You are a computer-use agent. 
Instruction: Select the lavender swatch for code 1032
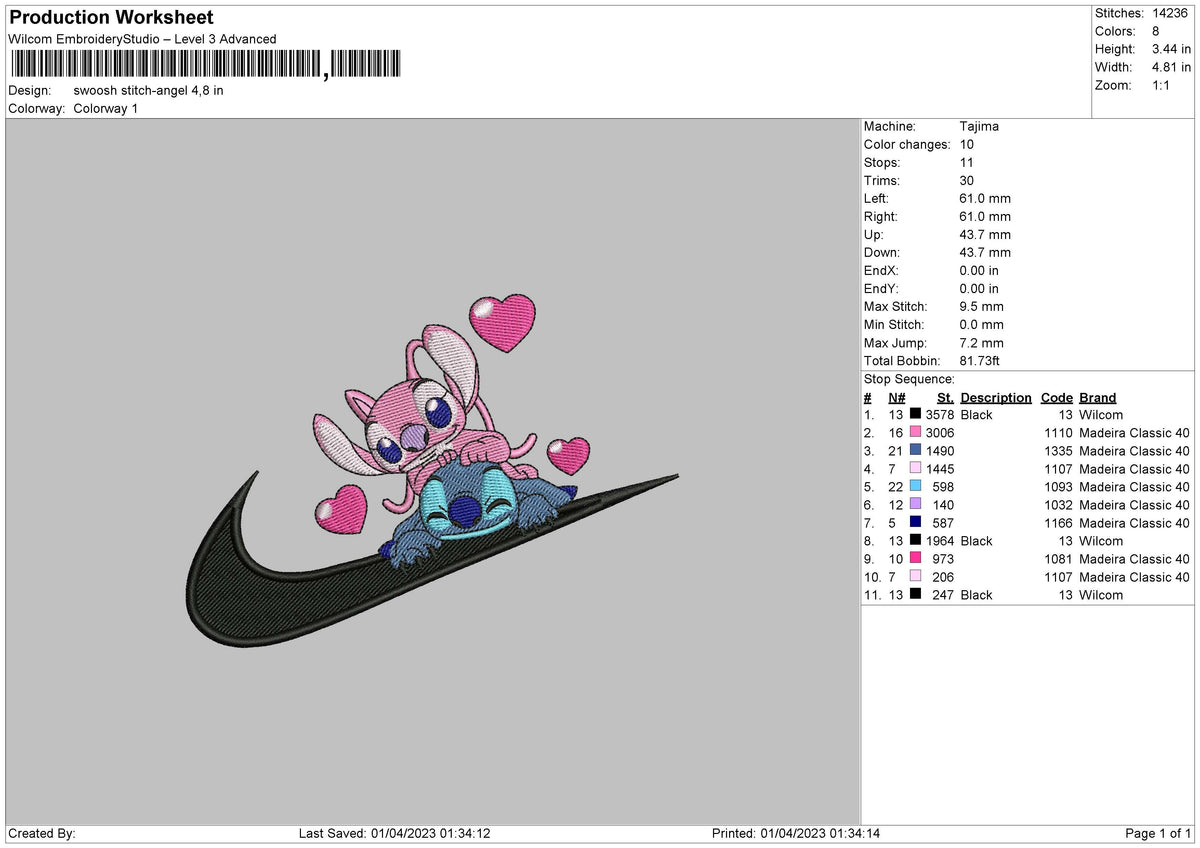click(916, 505)
